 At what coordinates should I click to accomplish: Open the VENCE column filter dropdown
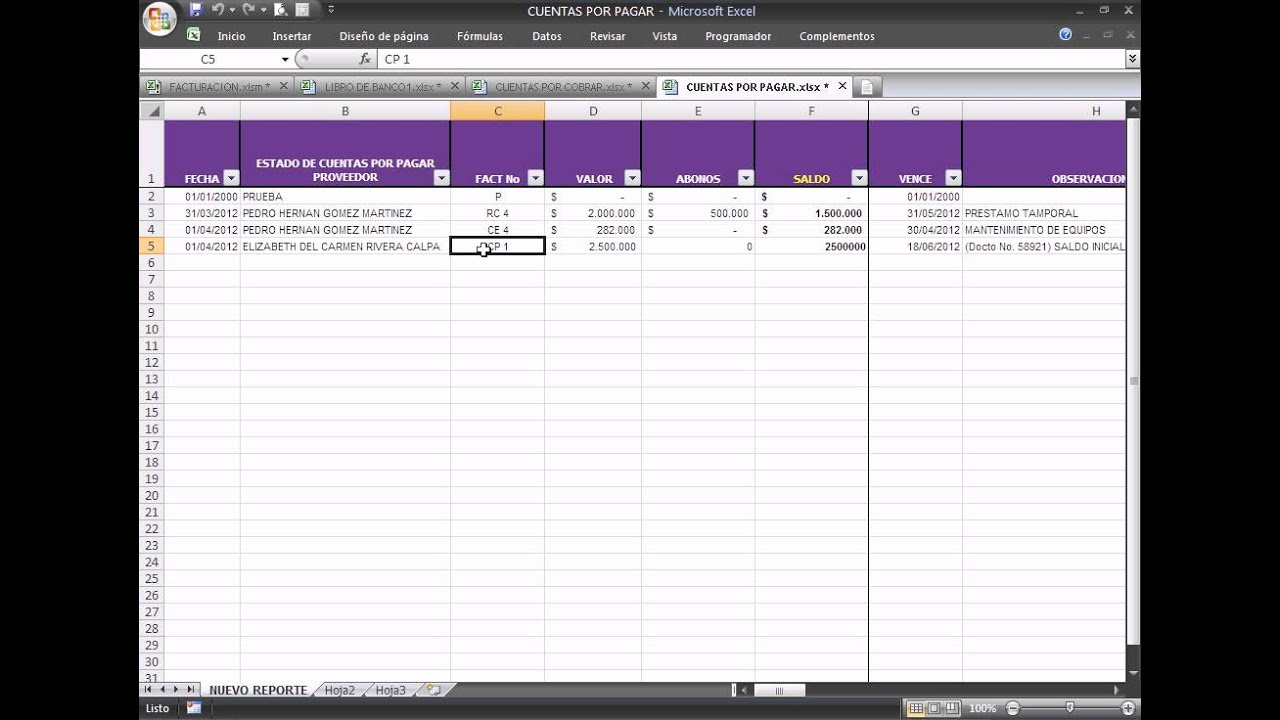pos(952,178)
